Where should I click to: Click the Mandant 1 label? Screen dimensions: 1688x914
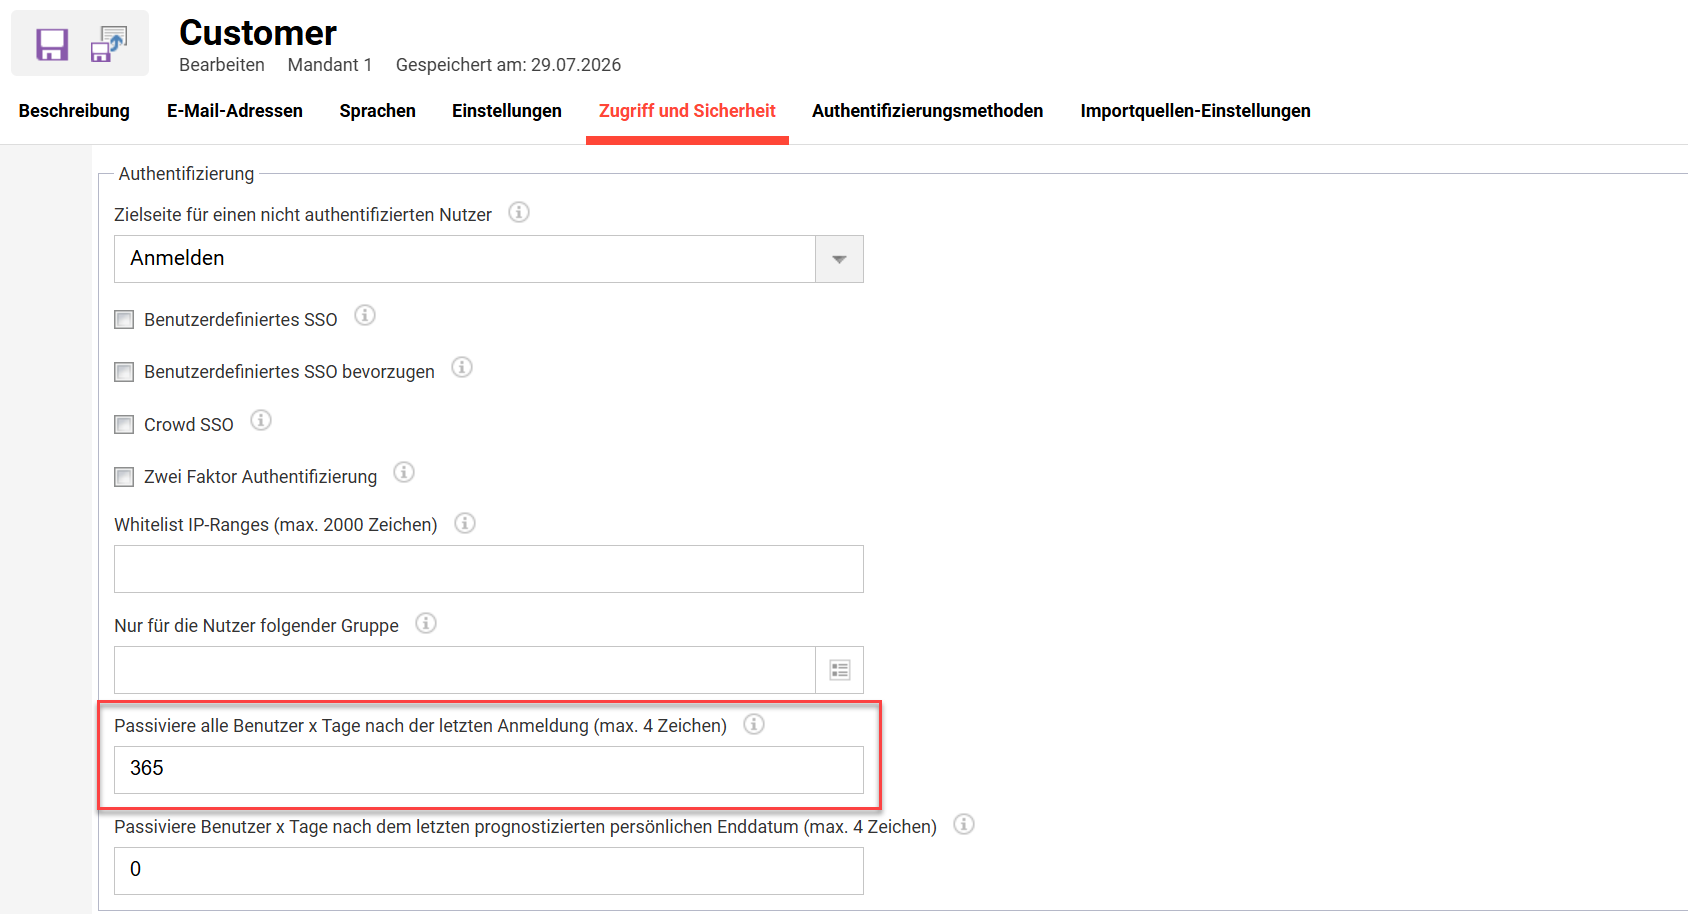coord(330,65)
